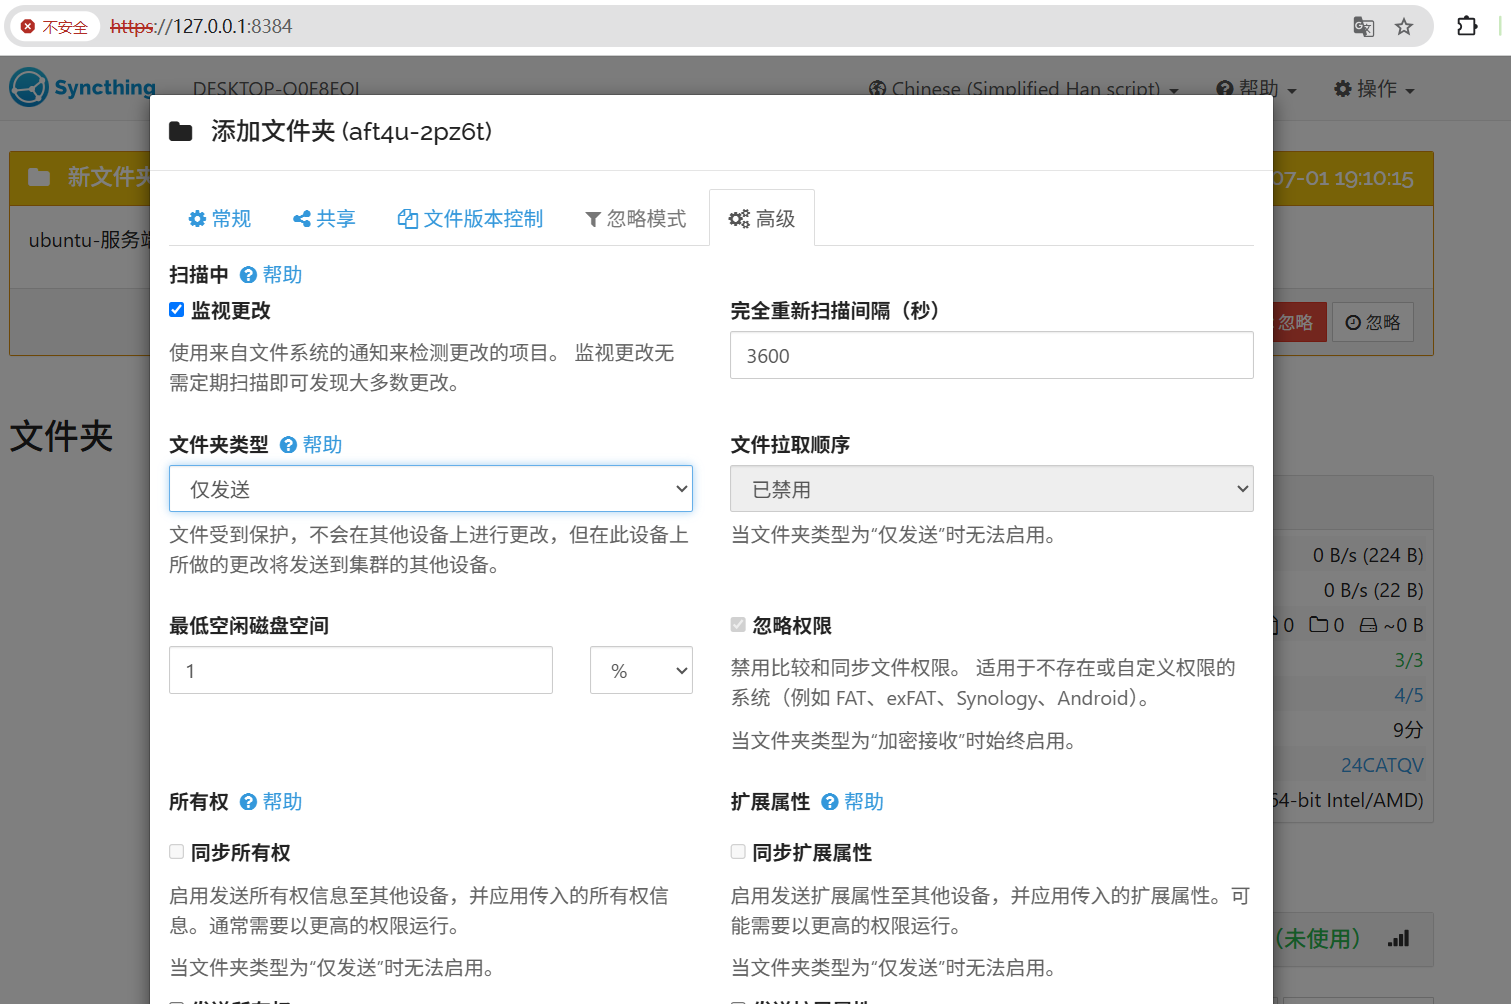Screen dimensions: 1511x1004
Task: Click the question icon beside 文件夹类型 帮助
Action: (x=289, y=445)
